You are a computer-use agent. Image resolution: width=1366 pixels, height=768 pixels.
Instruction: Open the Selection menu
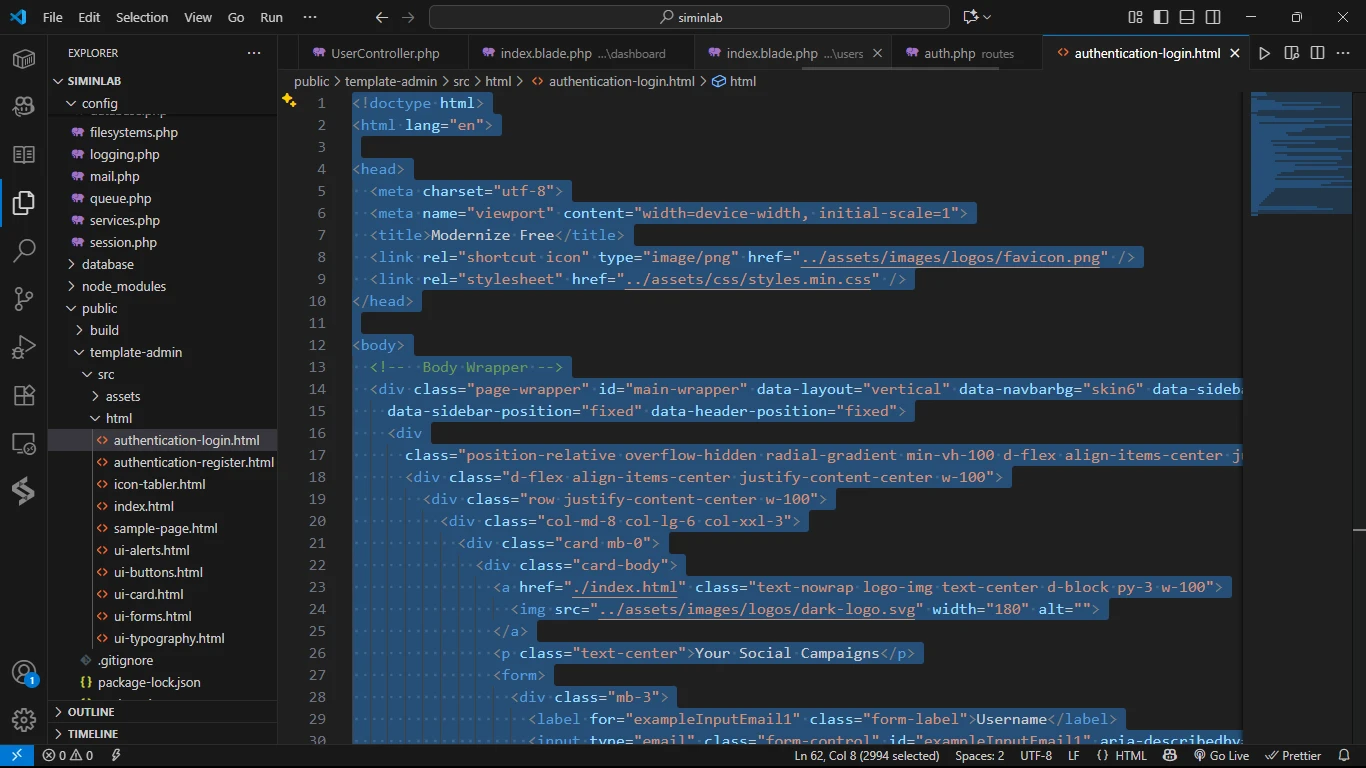pos(142,17)
